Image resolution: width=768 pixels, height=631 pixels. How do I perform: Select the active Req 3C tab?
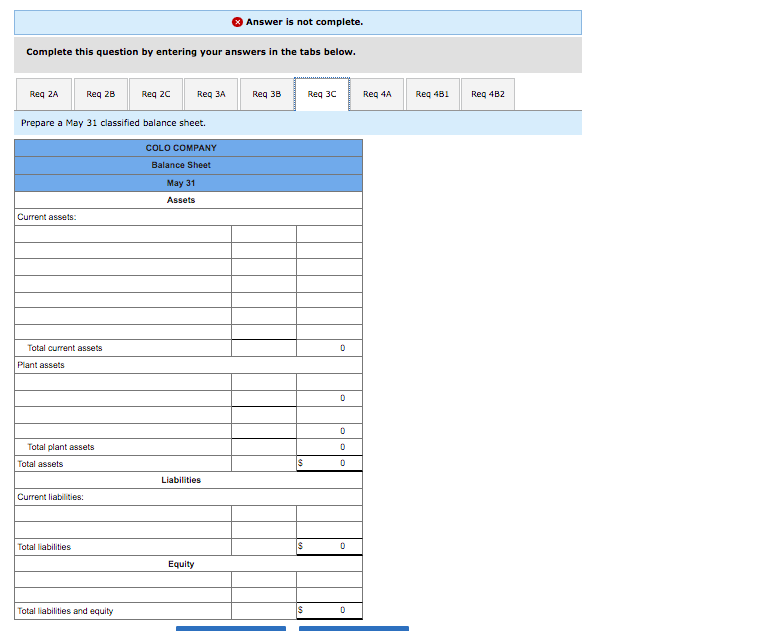(x=322, y=94)
